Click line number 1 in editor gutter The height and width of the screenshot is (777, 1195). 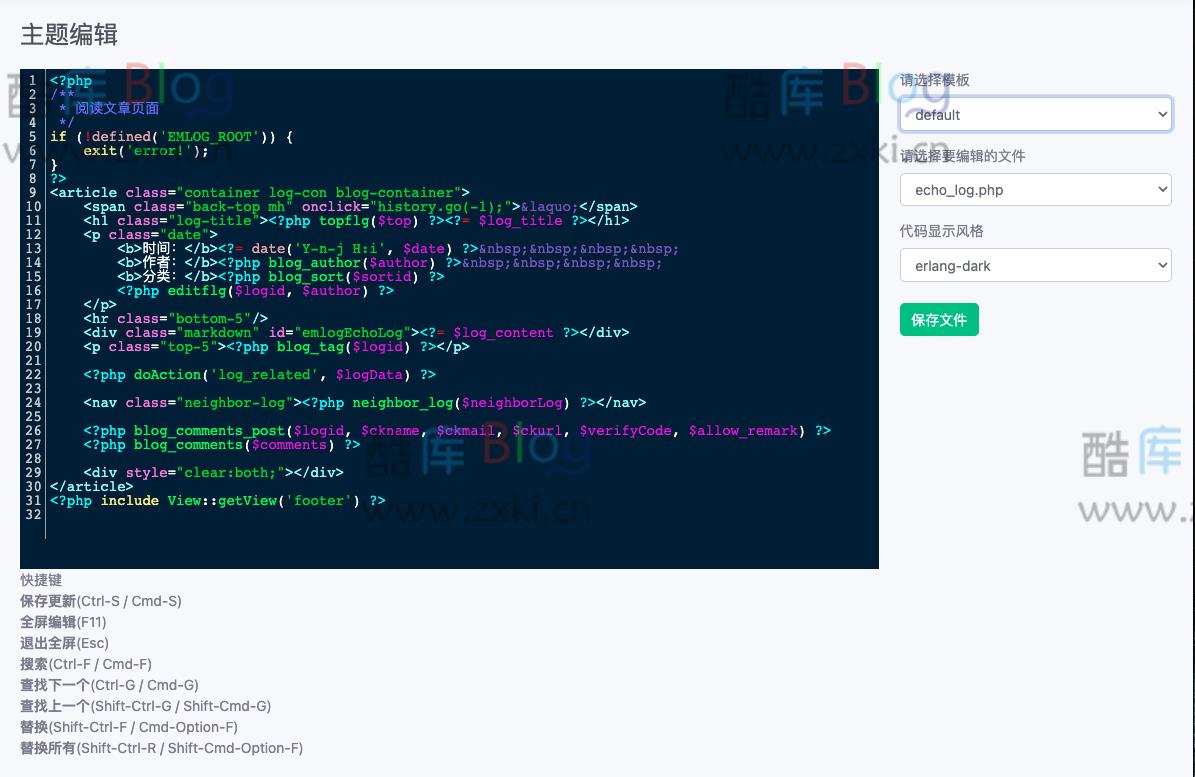click(x=33, y=81)
